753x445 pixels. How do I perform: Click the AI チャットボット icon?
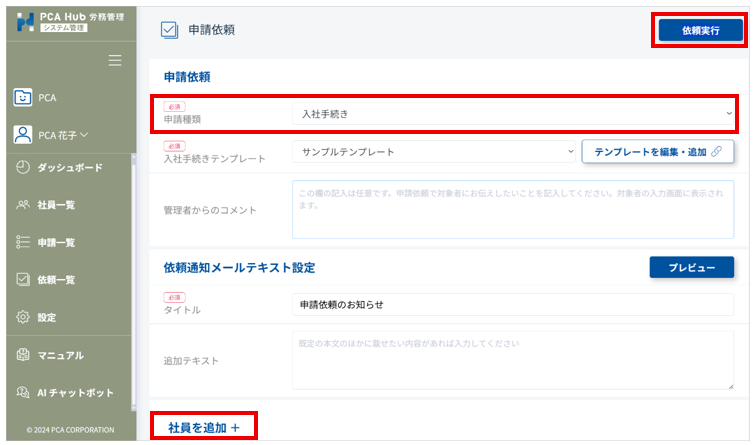pos(23,393)
